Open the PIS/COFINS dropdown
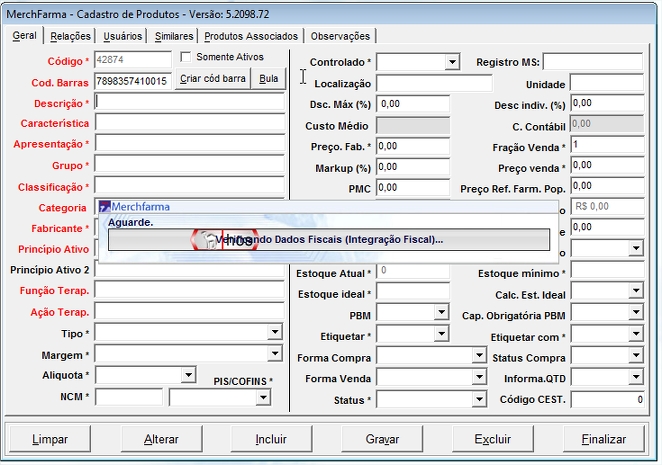662x465 pixels. pyautogui.click(x=263, y=397)
